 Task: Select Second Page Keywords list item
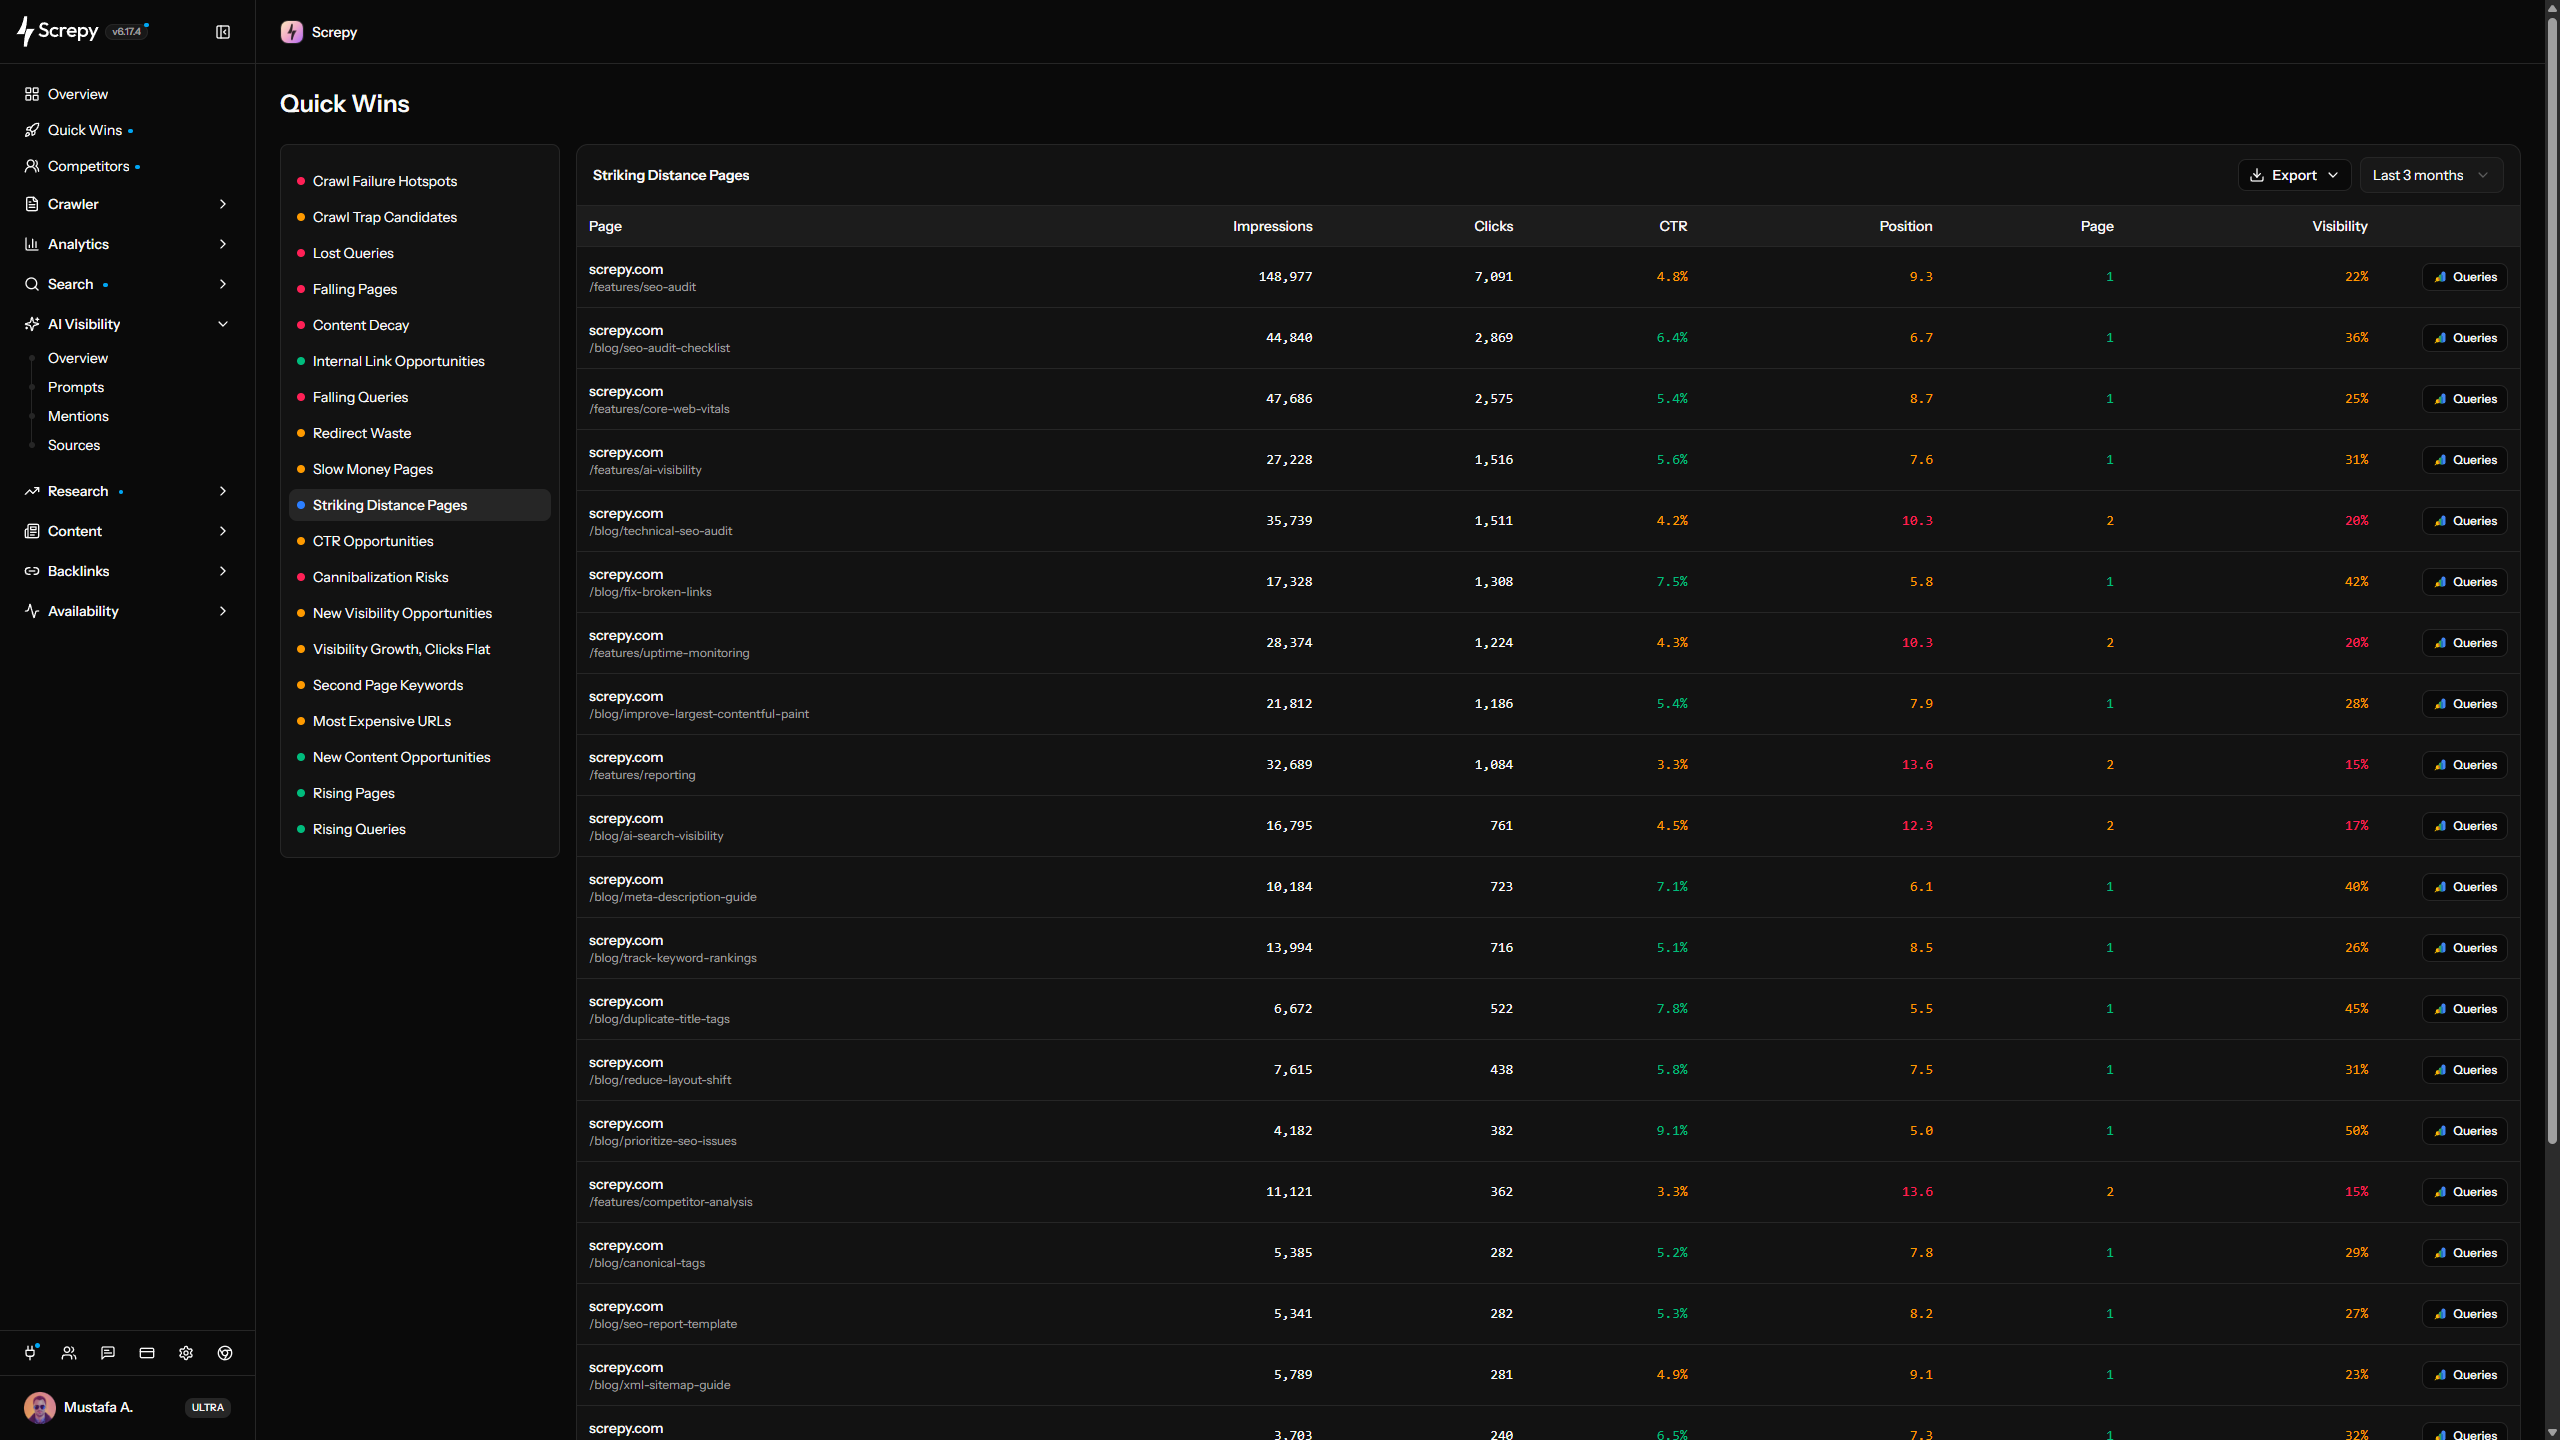(420, 685)
